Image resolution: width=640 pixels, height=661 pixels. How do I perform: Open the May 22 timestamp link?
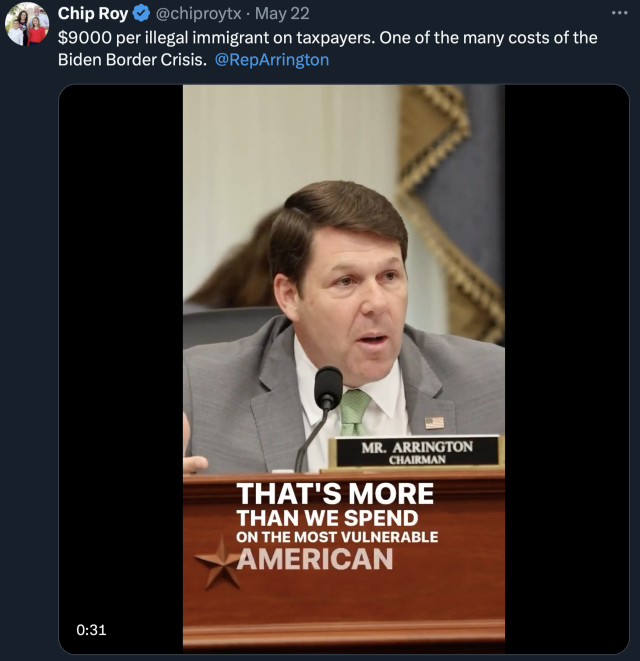(x=282, y=13)
